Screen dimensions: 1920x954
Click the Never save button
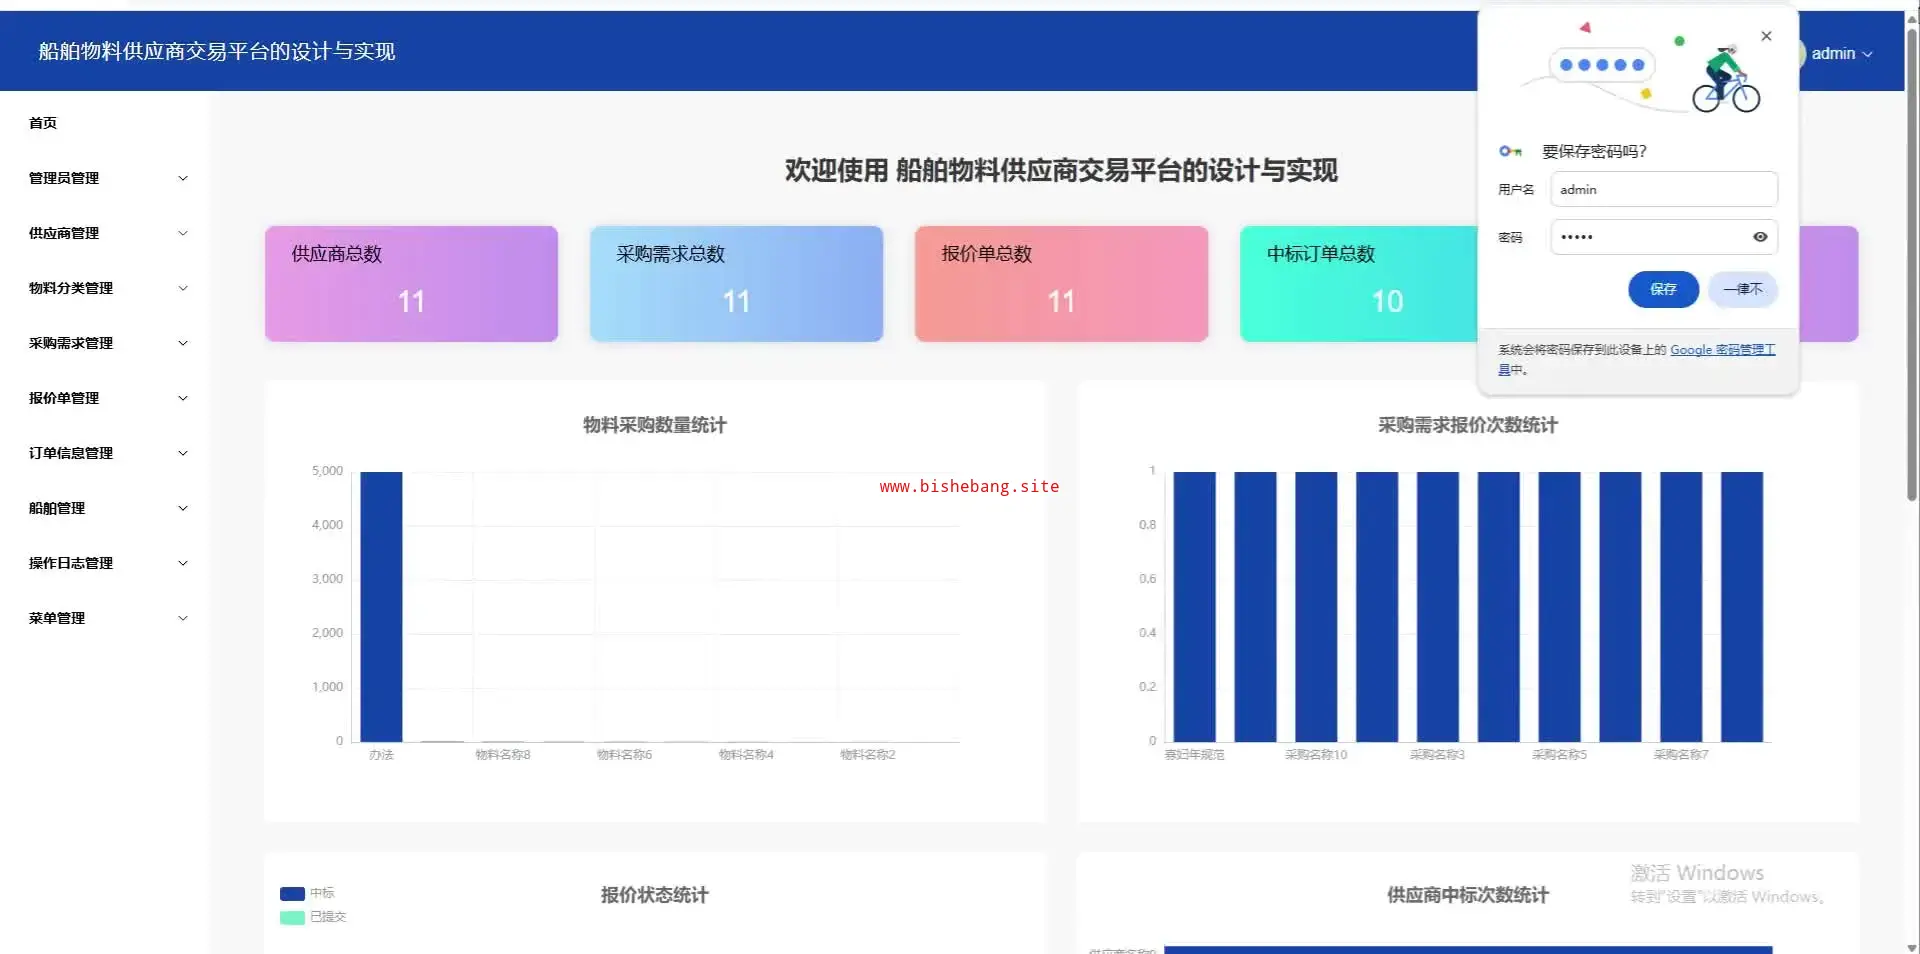[1742, 289]
